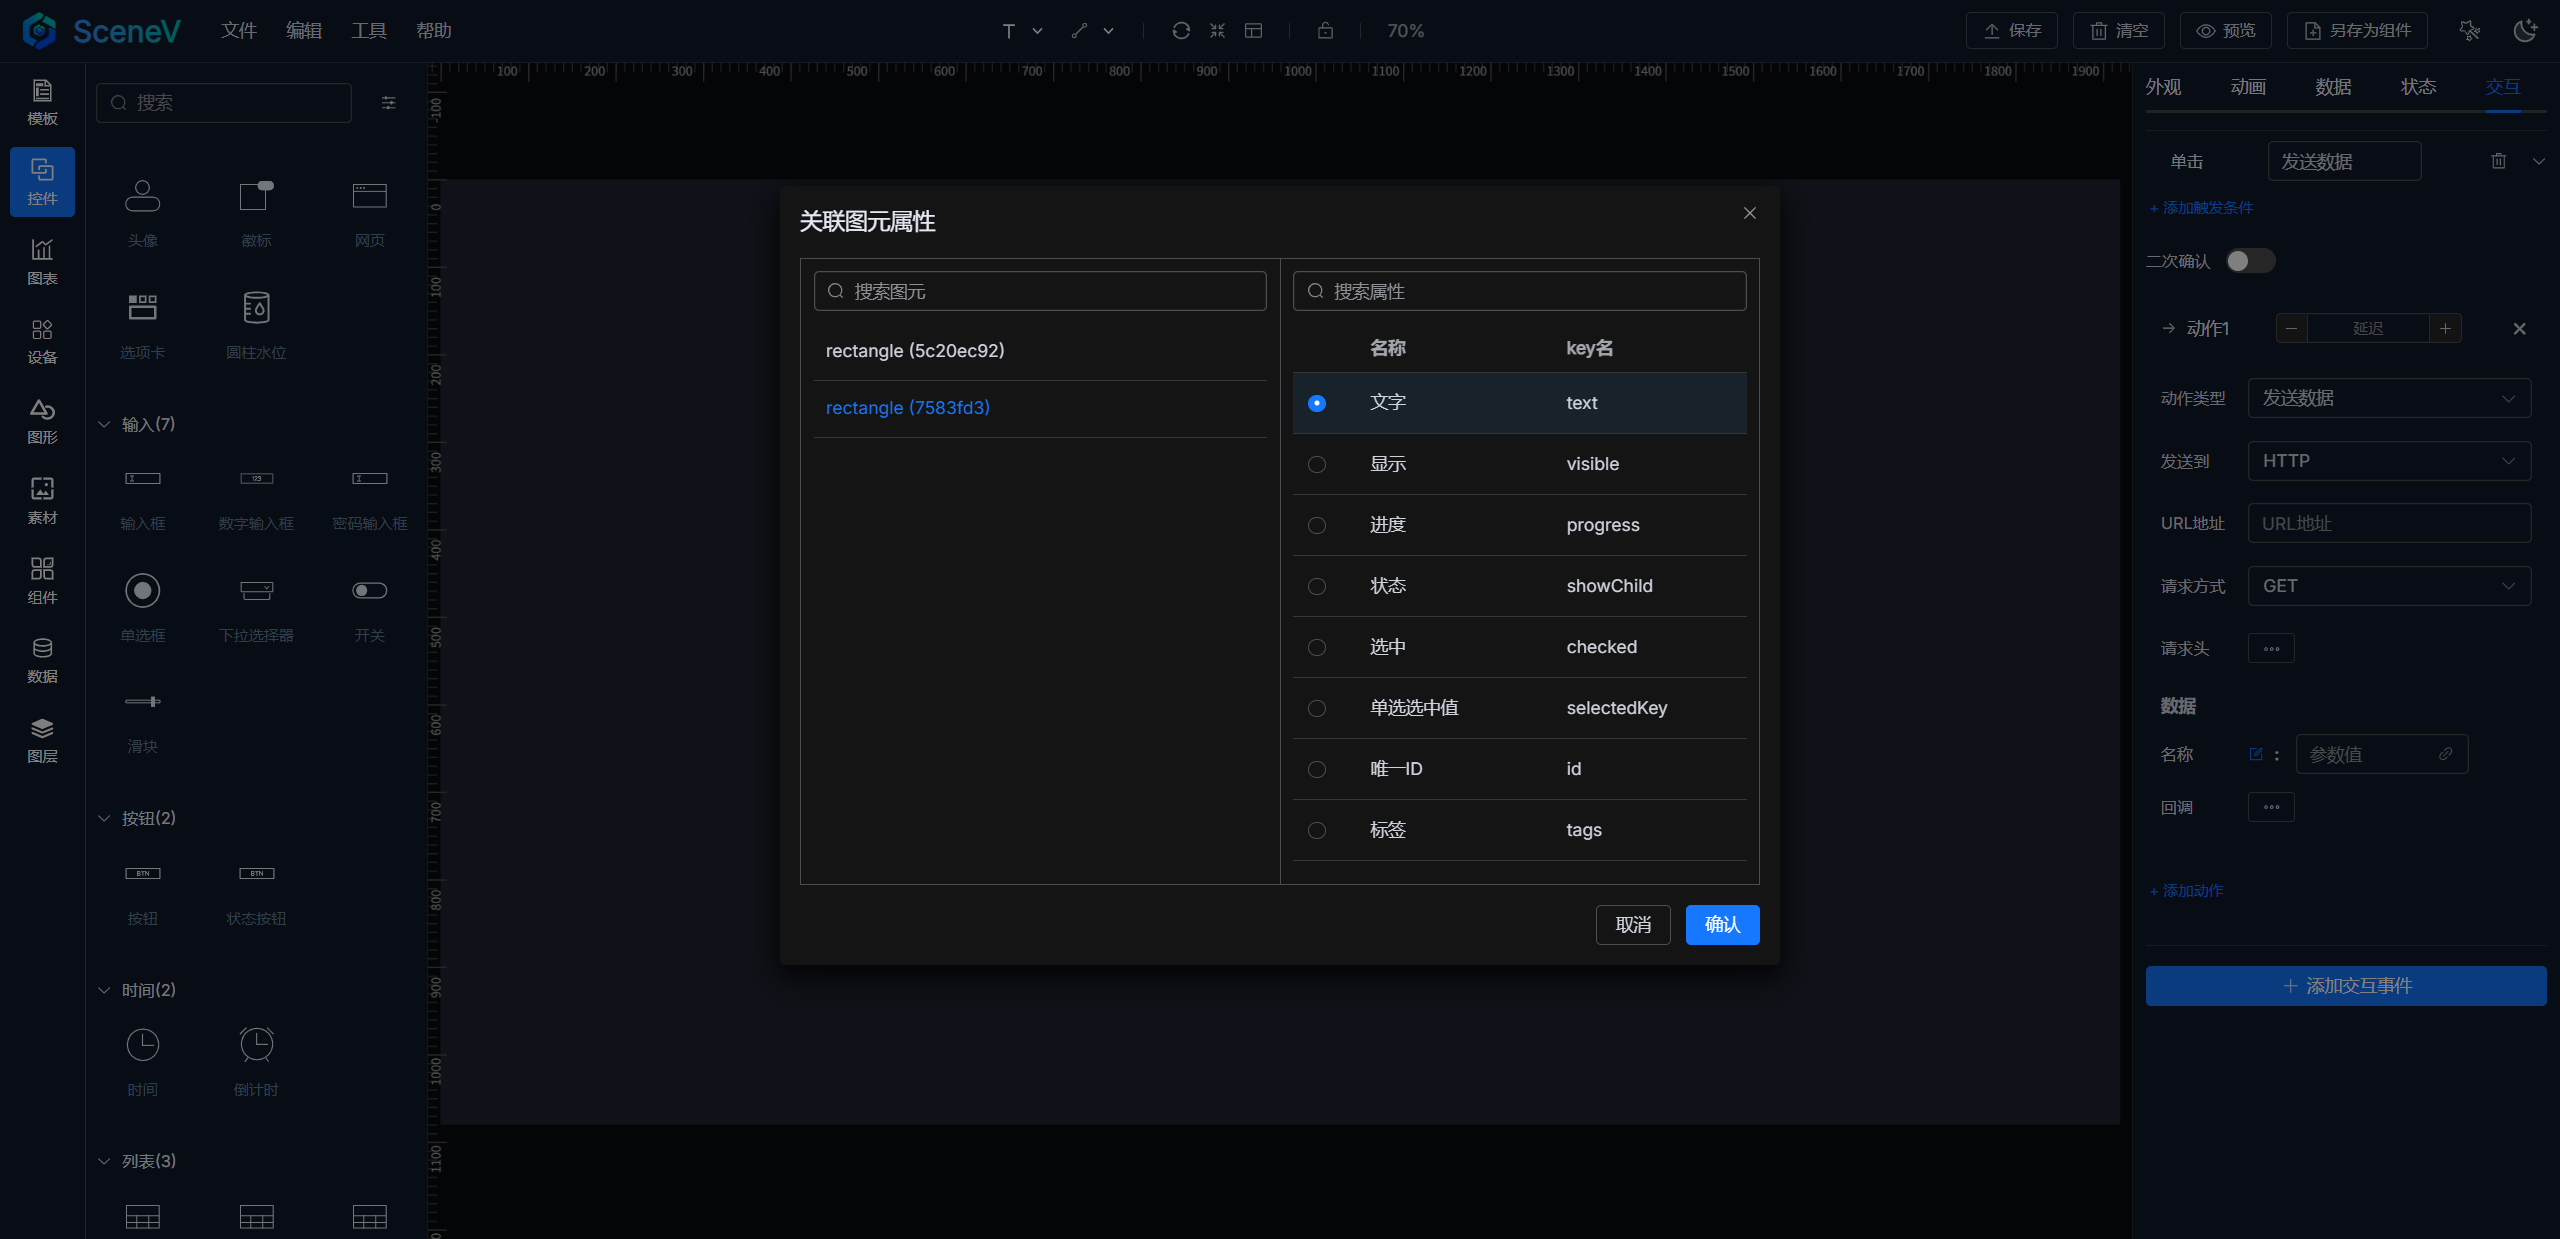Switch to the 动画 tab

[2248, 87]
